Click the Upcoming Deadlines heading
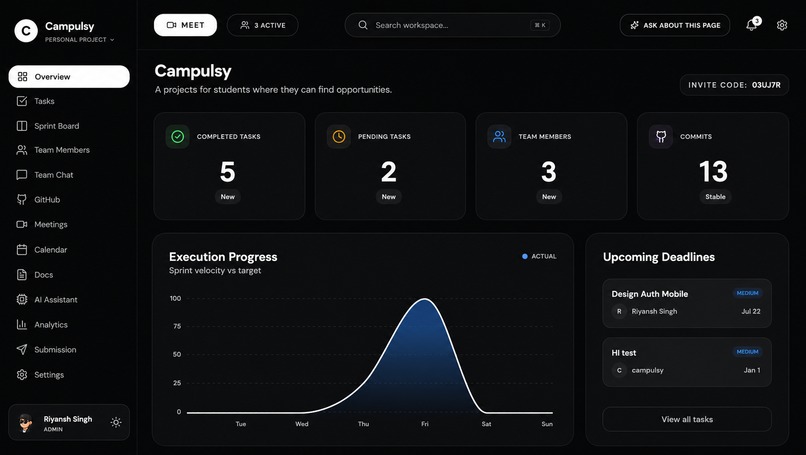Image resolution: width=806 pixels, height=455 pixels. click(659, 257)
